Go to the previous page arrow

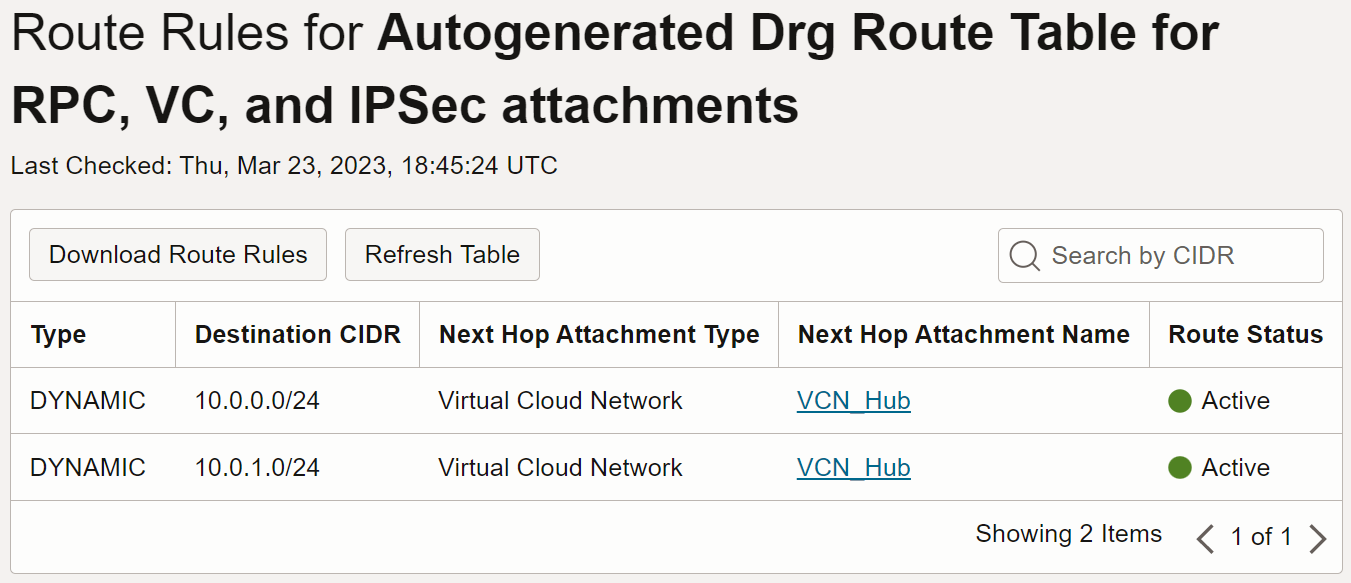point(1205,538)
